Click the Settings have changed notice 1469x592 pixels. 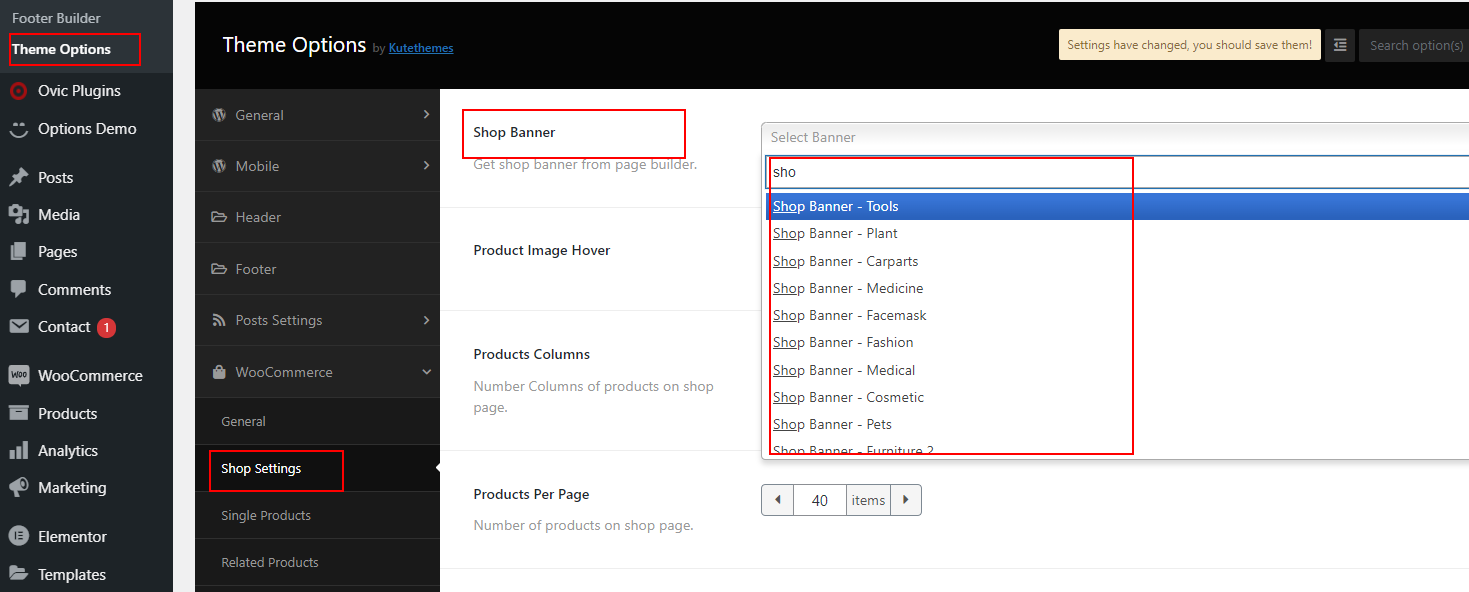coord(1190,45)
